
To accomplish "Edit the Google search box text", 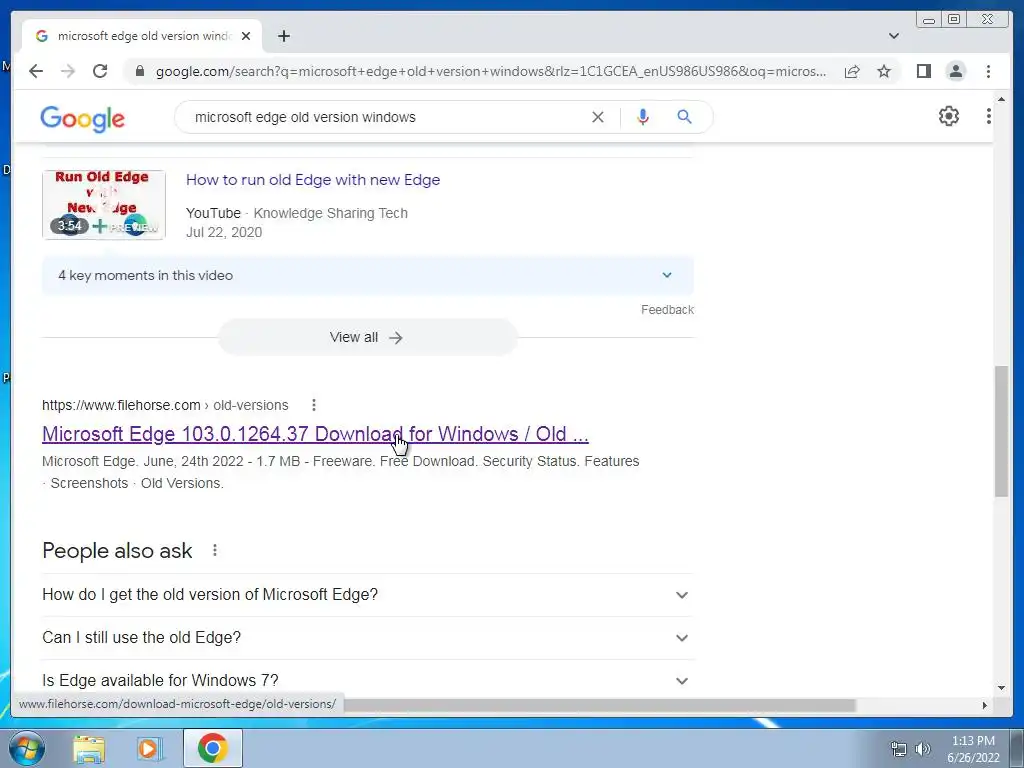I will click(385, 117).
